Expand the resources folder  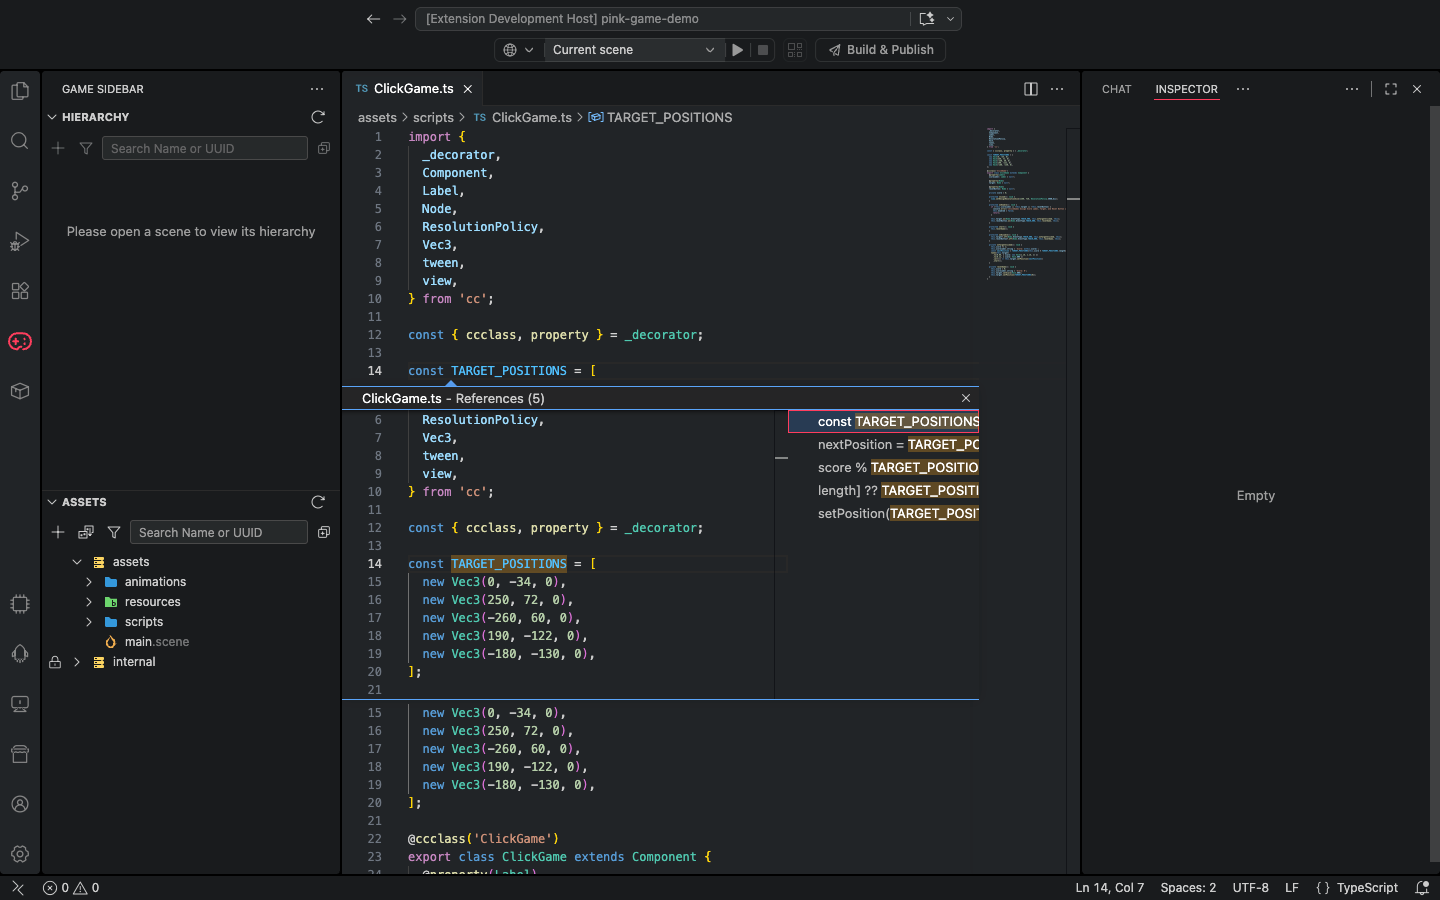click(89, 602)
